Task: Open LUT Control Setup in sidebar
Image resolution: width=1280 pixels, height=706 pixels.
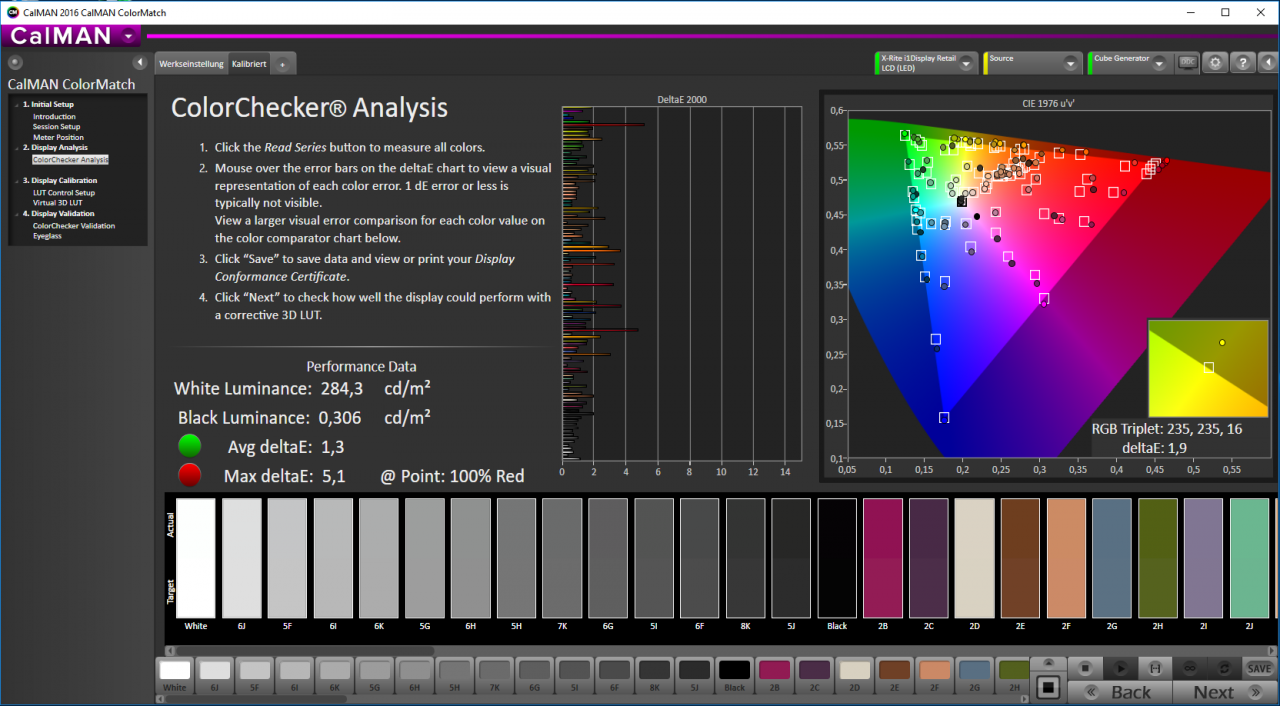Action: click(x=64, y=193)
